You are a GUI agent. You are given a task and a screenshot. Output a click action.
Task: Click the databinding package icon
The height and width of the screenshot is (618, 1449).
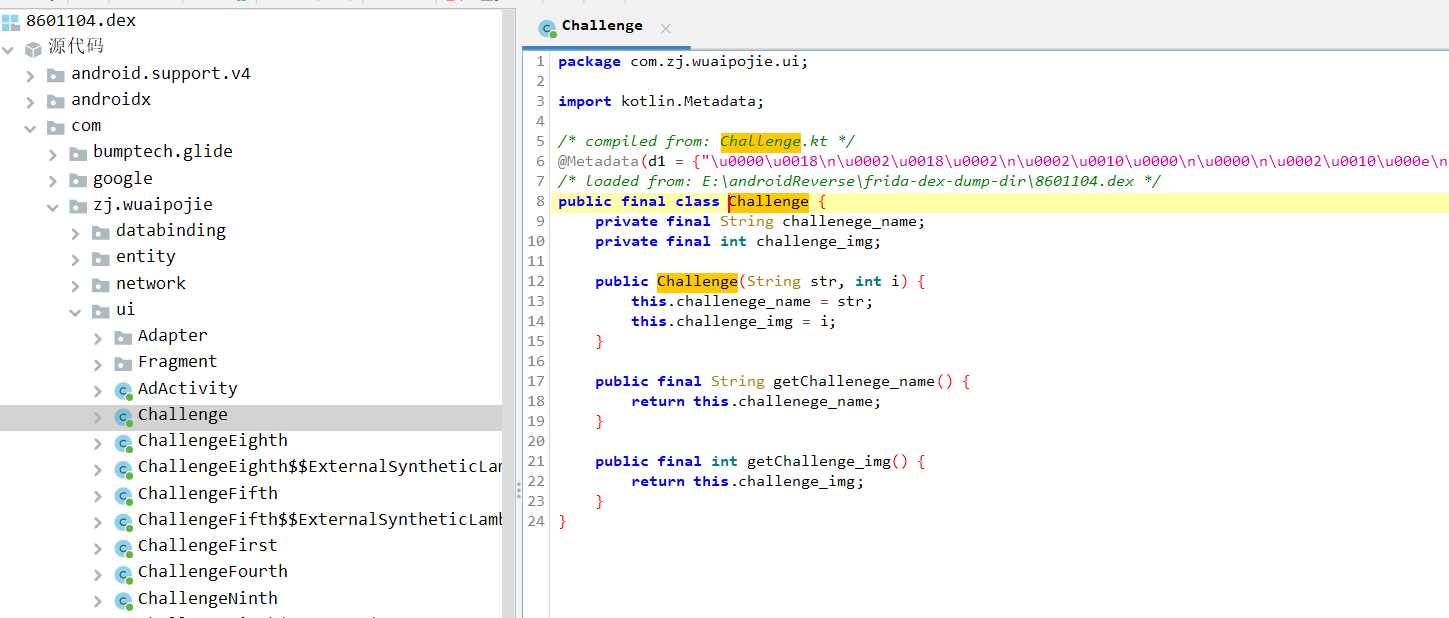pos(101,232)
